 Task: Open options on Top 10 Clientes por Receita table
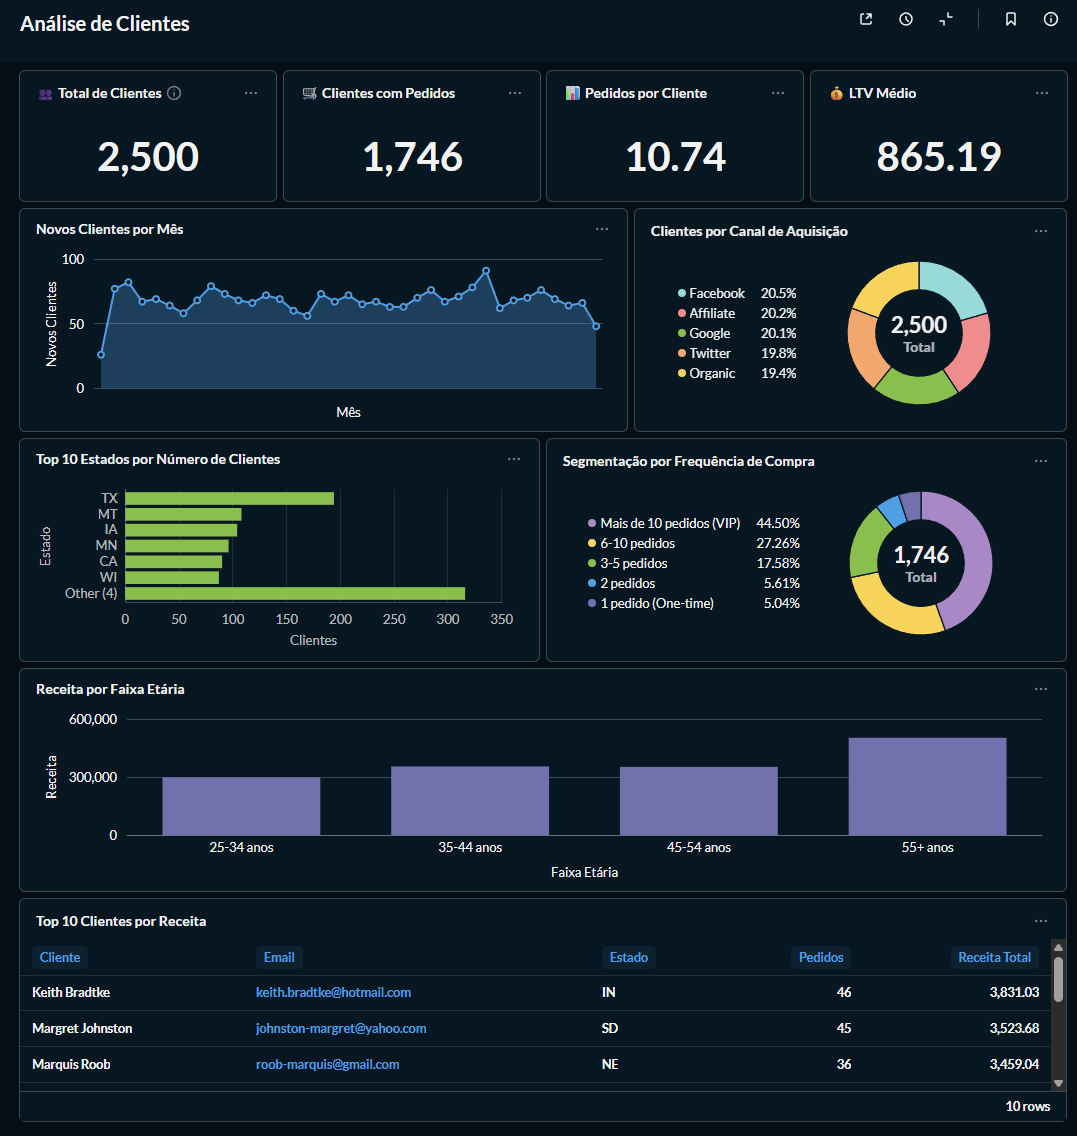[x=1040, y=920]
